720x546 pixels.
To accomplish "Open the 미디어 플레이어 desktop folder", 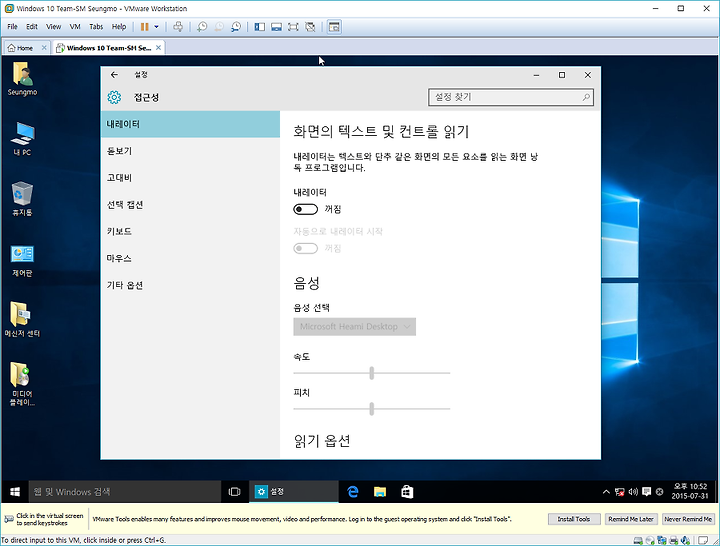I will pyautogui.click(x=22, y=384).
